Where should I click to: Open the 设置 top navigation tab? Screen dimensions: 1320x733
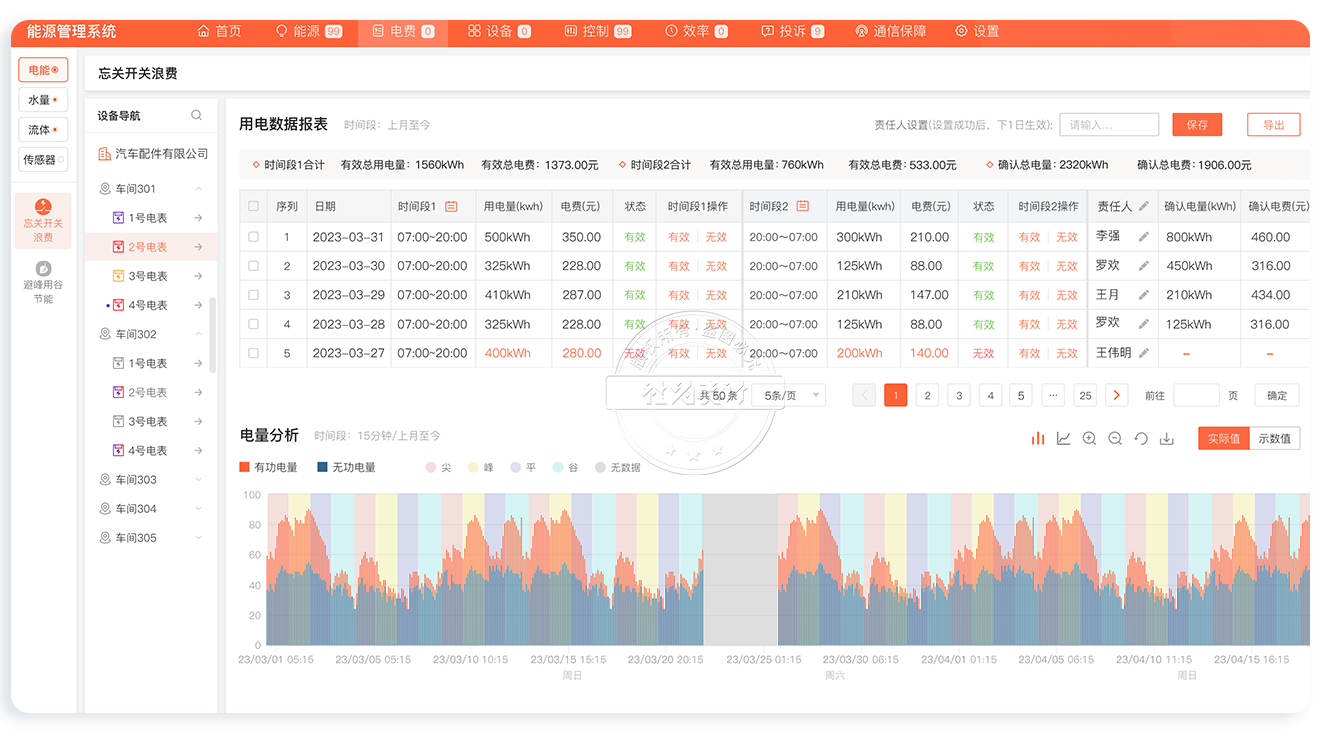[977, 31]
